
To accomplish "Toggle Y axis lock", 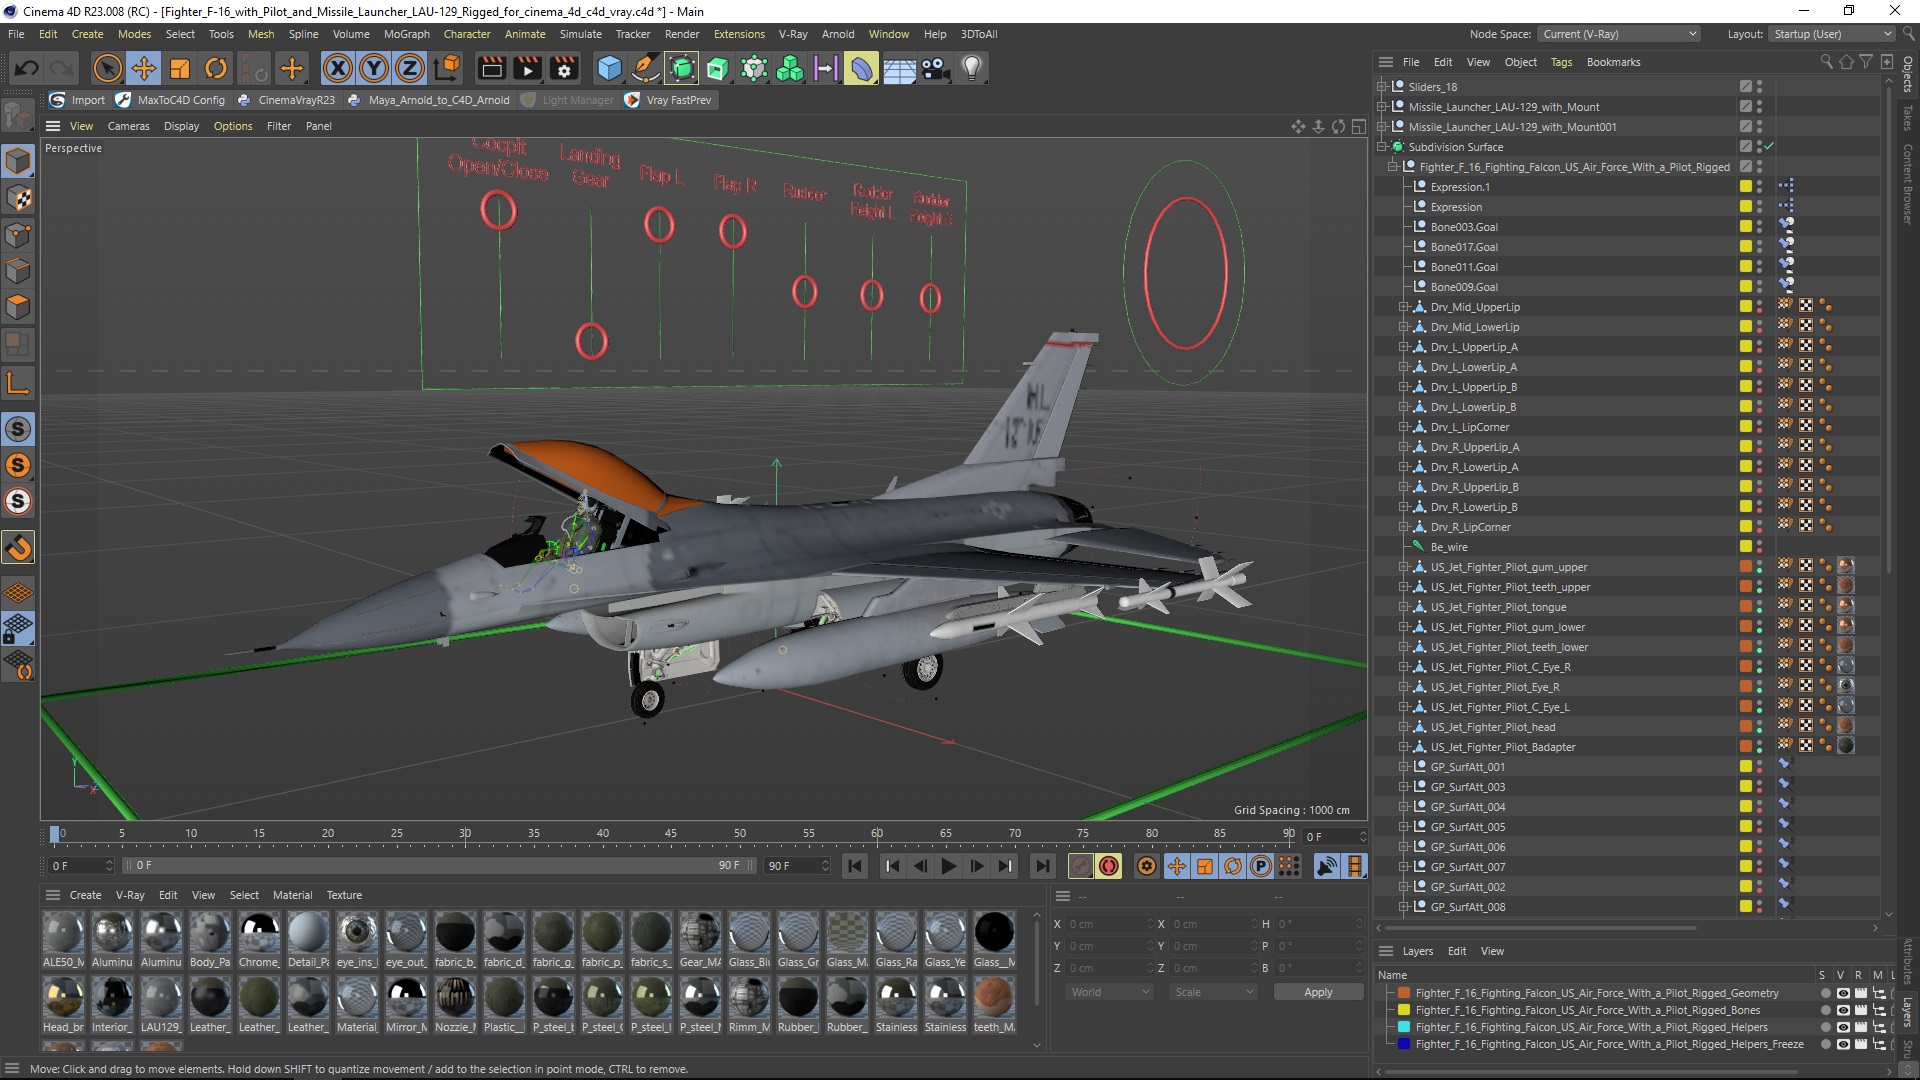I will (x=373, y=68).
